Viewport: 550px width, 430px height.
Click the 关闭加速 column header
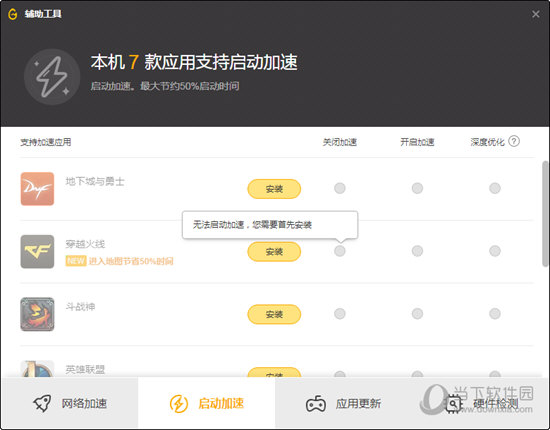click(x=340, y=142)
